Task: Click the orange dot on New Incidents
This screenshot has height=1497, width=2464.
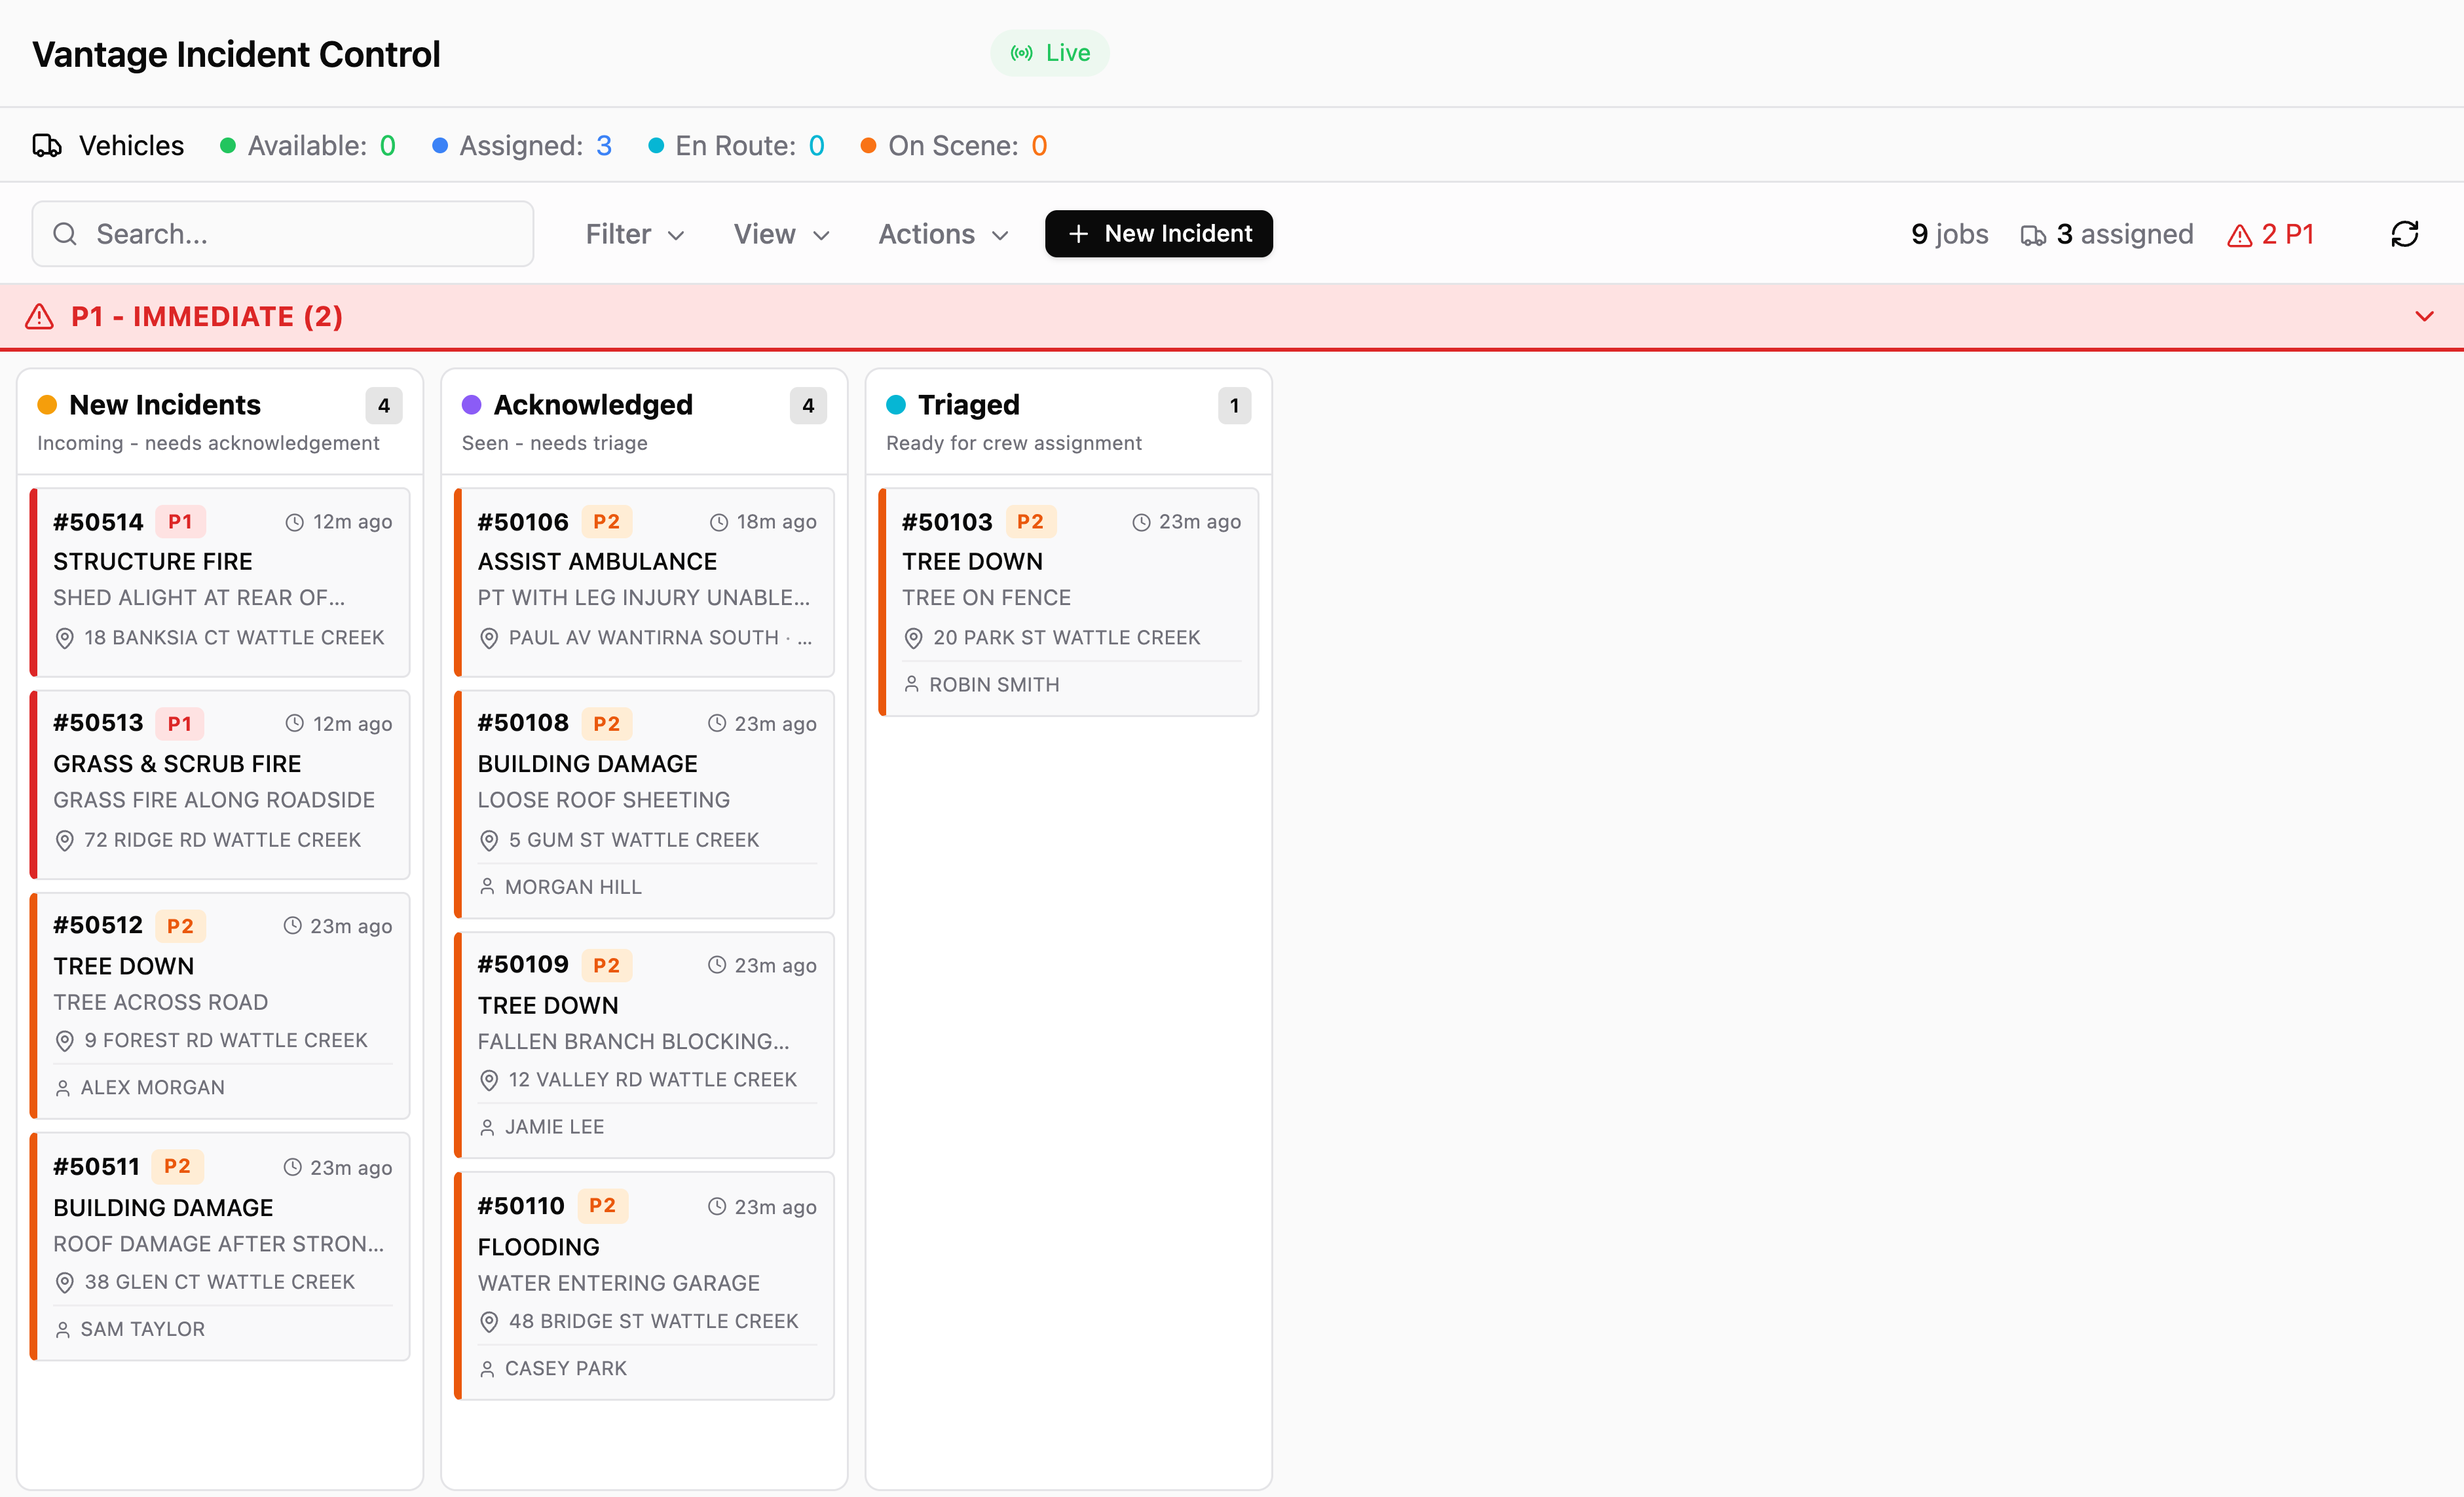Action: point(47,405)
